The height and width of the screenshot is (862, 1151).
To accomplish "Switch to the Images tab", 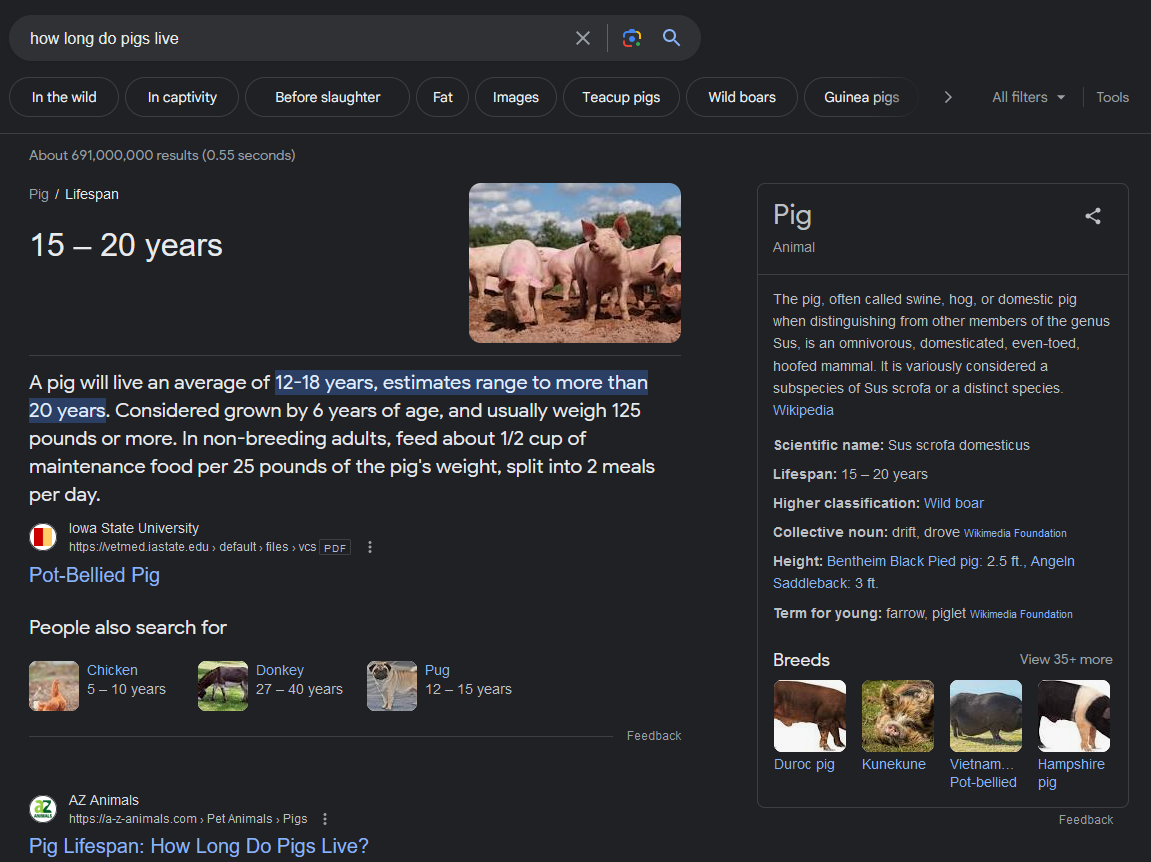I will coord(515,97).
